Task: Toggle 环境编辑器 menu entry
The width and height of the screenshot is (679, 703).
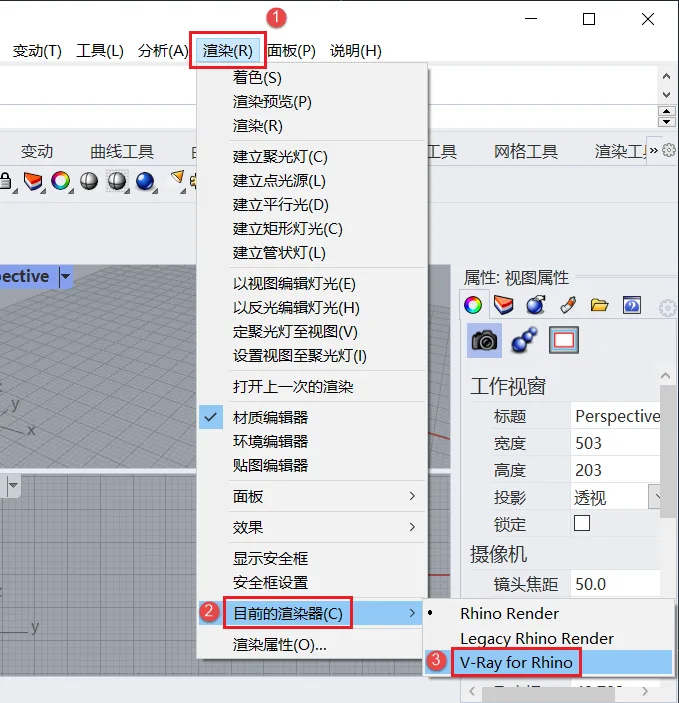Action: (x=312, y=441)
